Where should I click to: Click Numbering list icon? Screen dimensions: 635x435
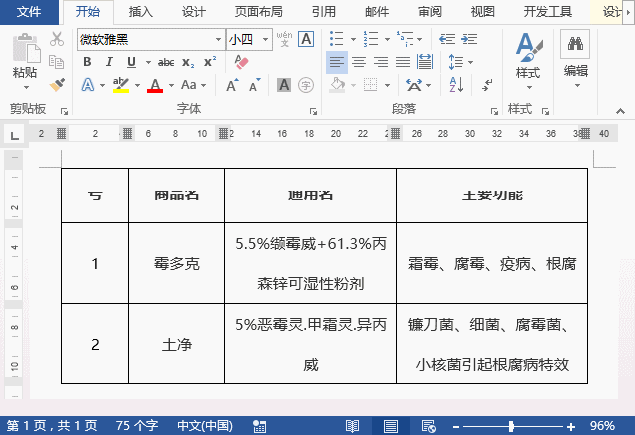click(371, 39)
